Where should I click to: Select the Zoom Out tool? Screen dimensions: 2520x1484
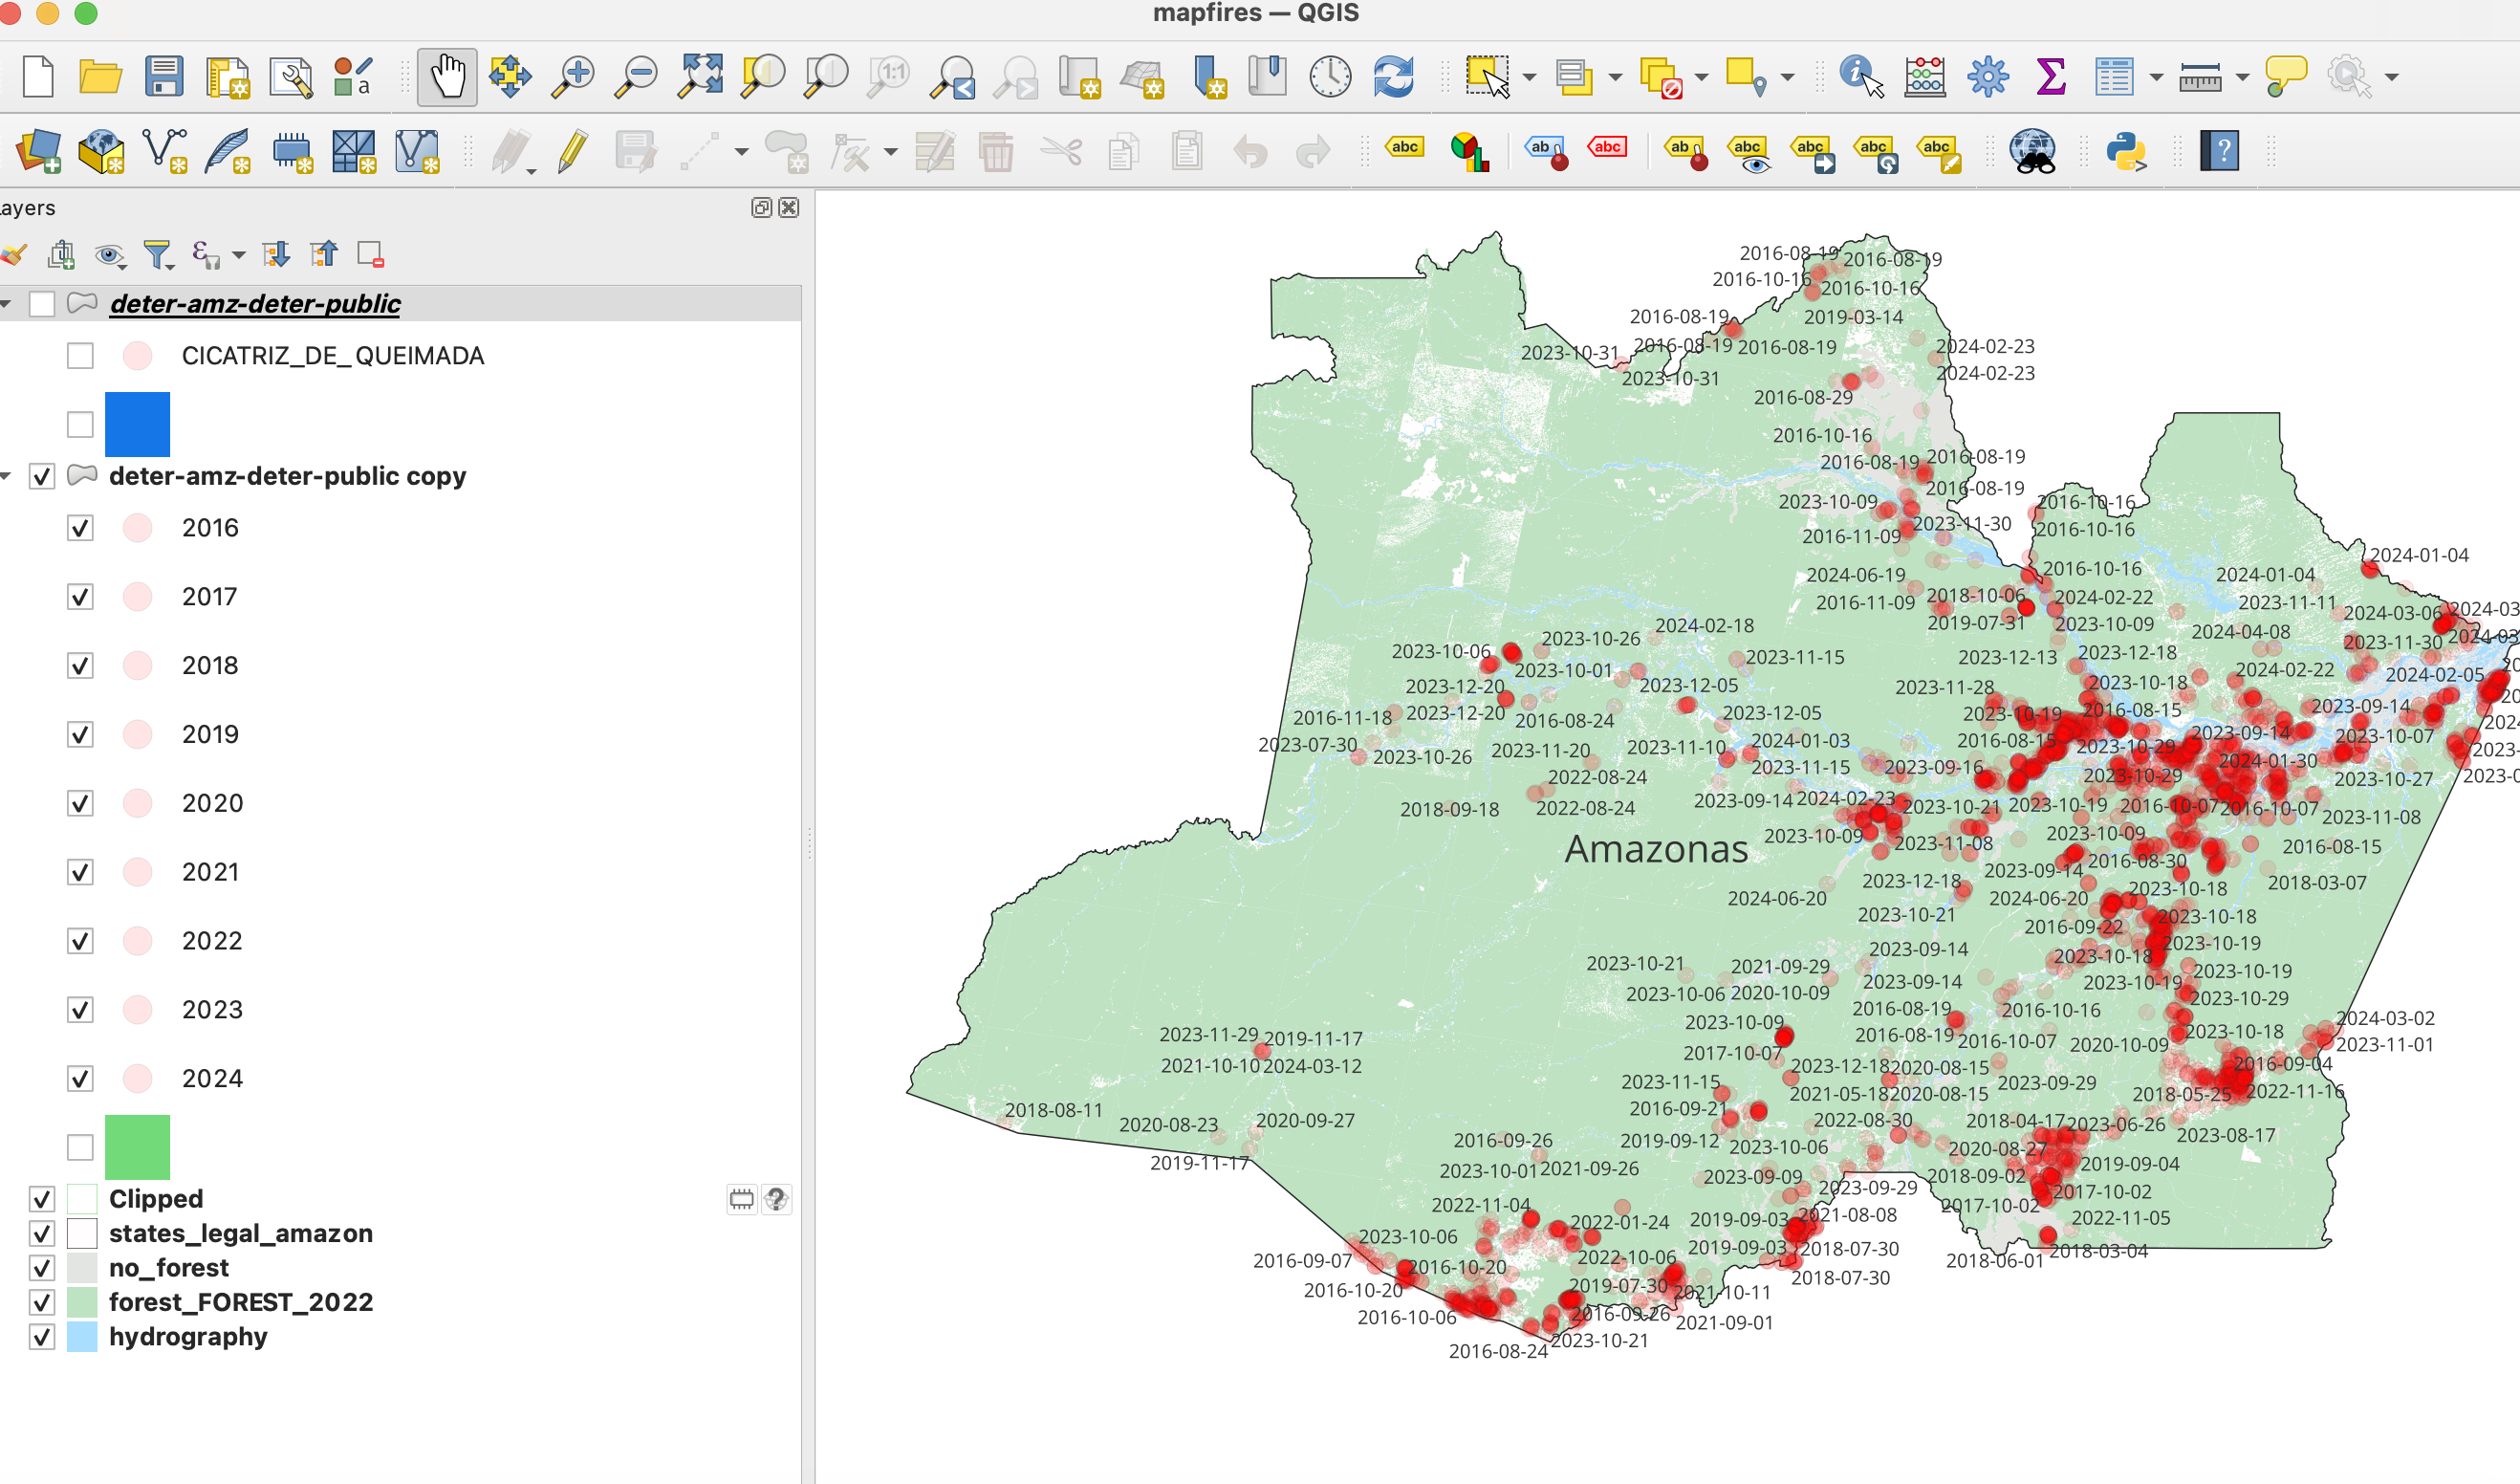[x=636, y=77]
